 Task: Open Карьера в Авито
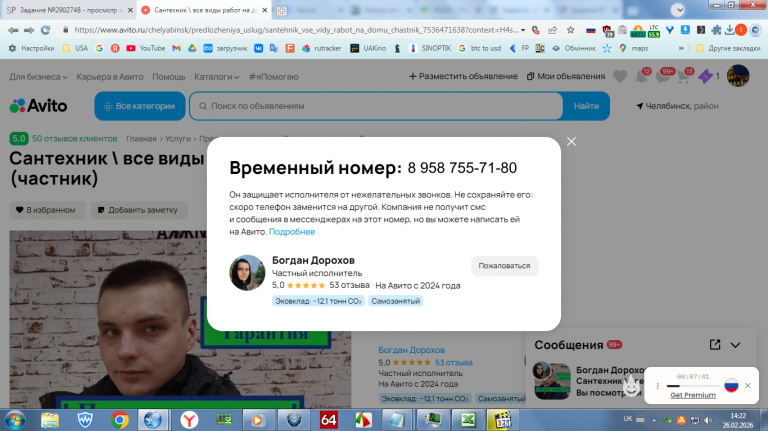(x=110, y=77)
